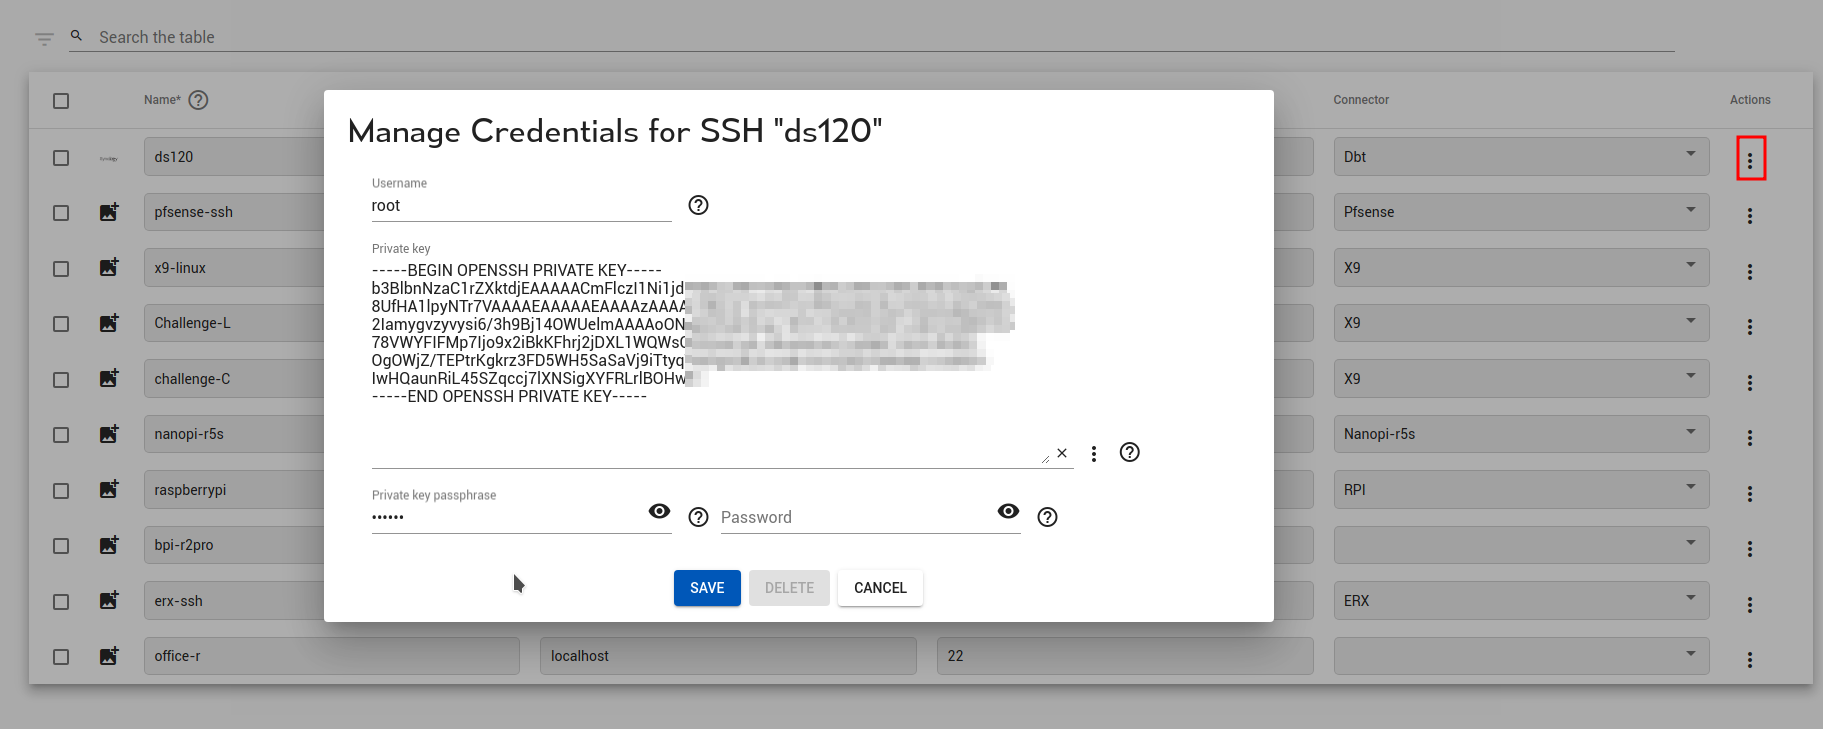Clear the private key with the X icon
The height and width of the screenshot is (729, 1823).
pos(1062,453)
